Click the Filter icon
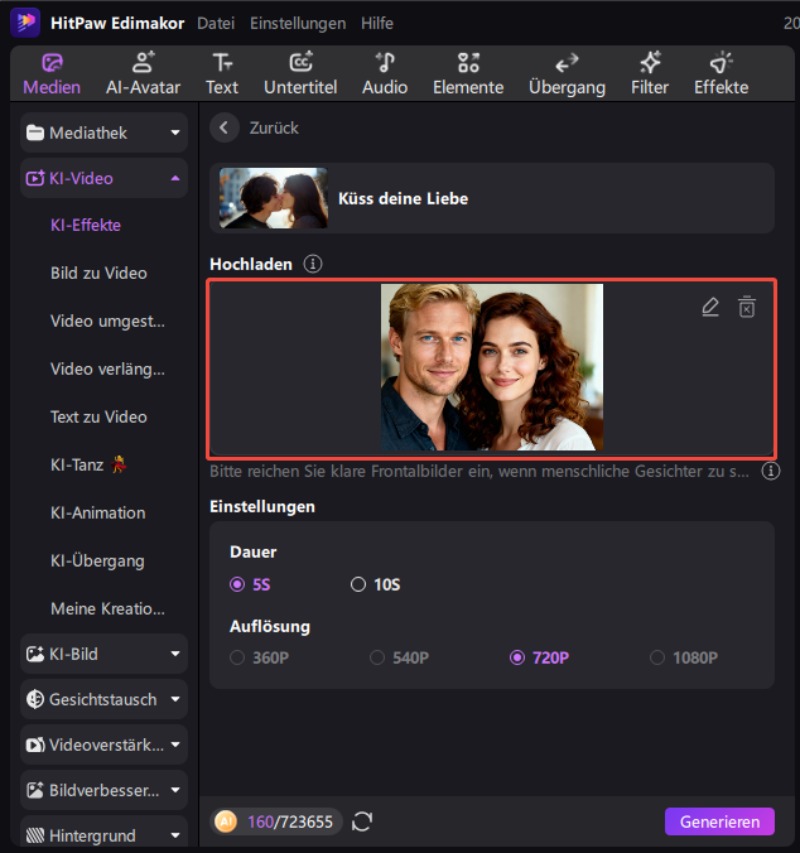This screenshot has height=853, width=800. 649,74
